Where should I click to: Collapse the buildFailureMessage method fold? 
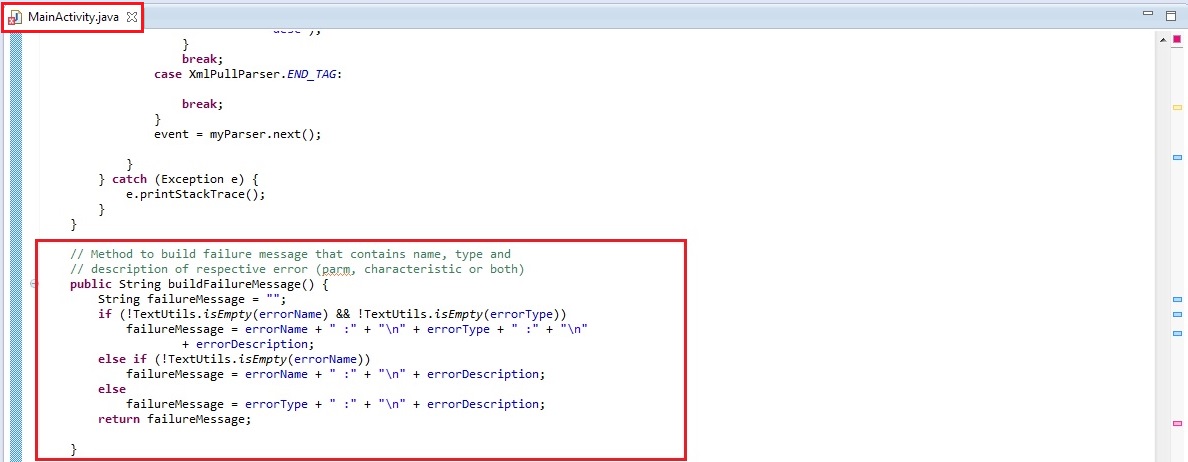[34, 284]
